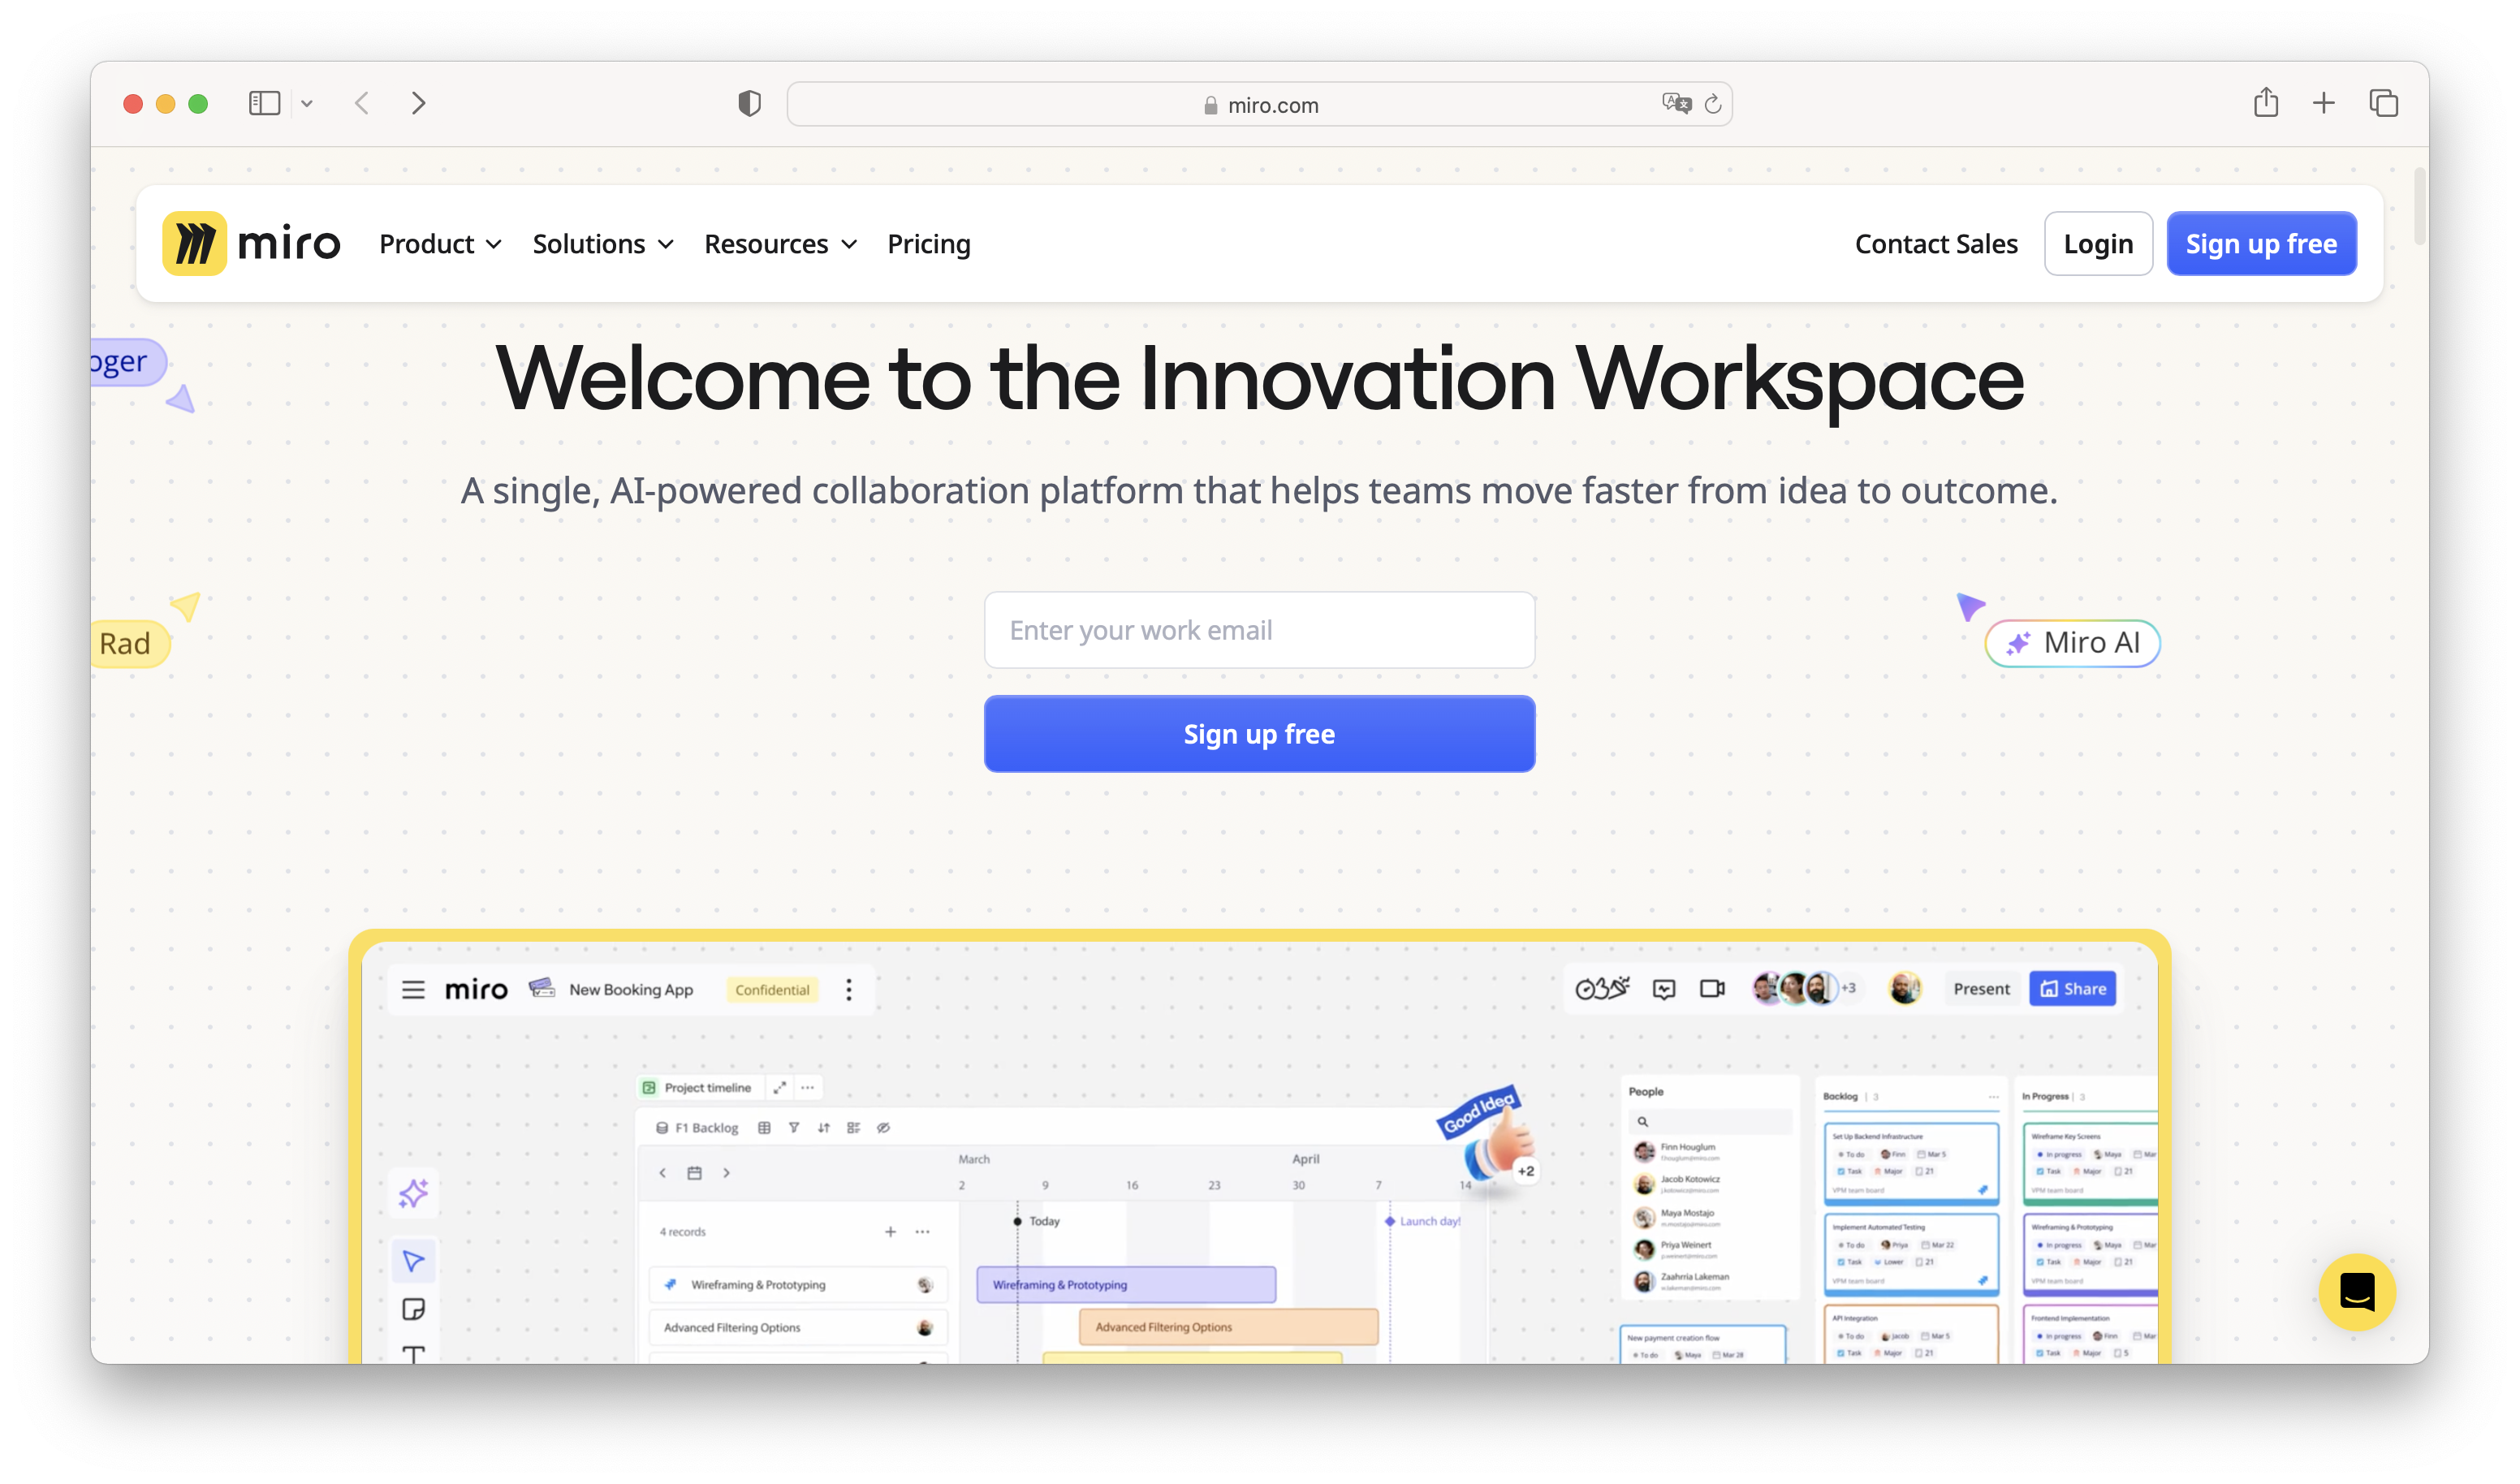The width and height of the screenshot is (2520, 1484).
Task: Click the translate page icon in address bar
Action: (1676, 104)
